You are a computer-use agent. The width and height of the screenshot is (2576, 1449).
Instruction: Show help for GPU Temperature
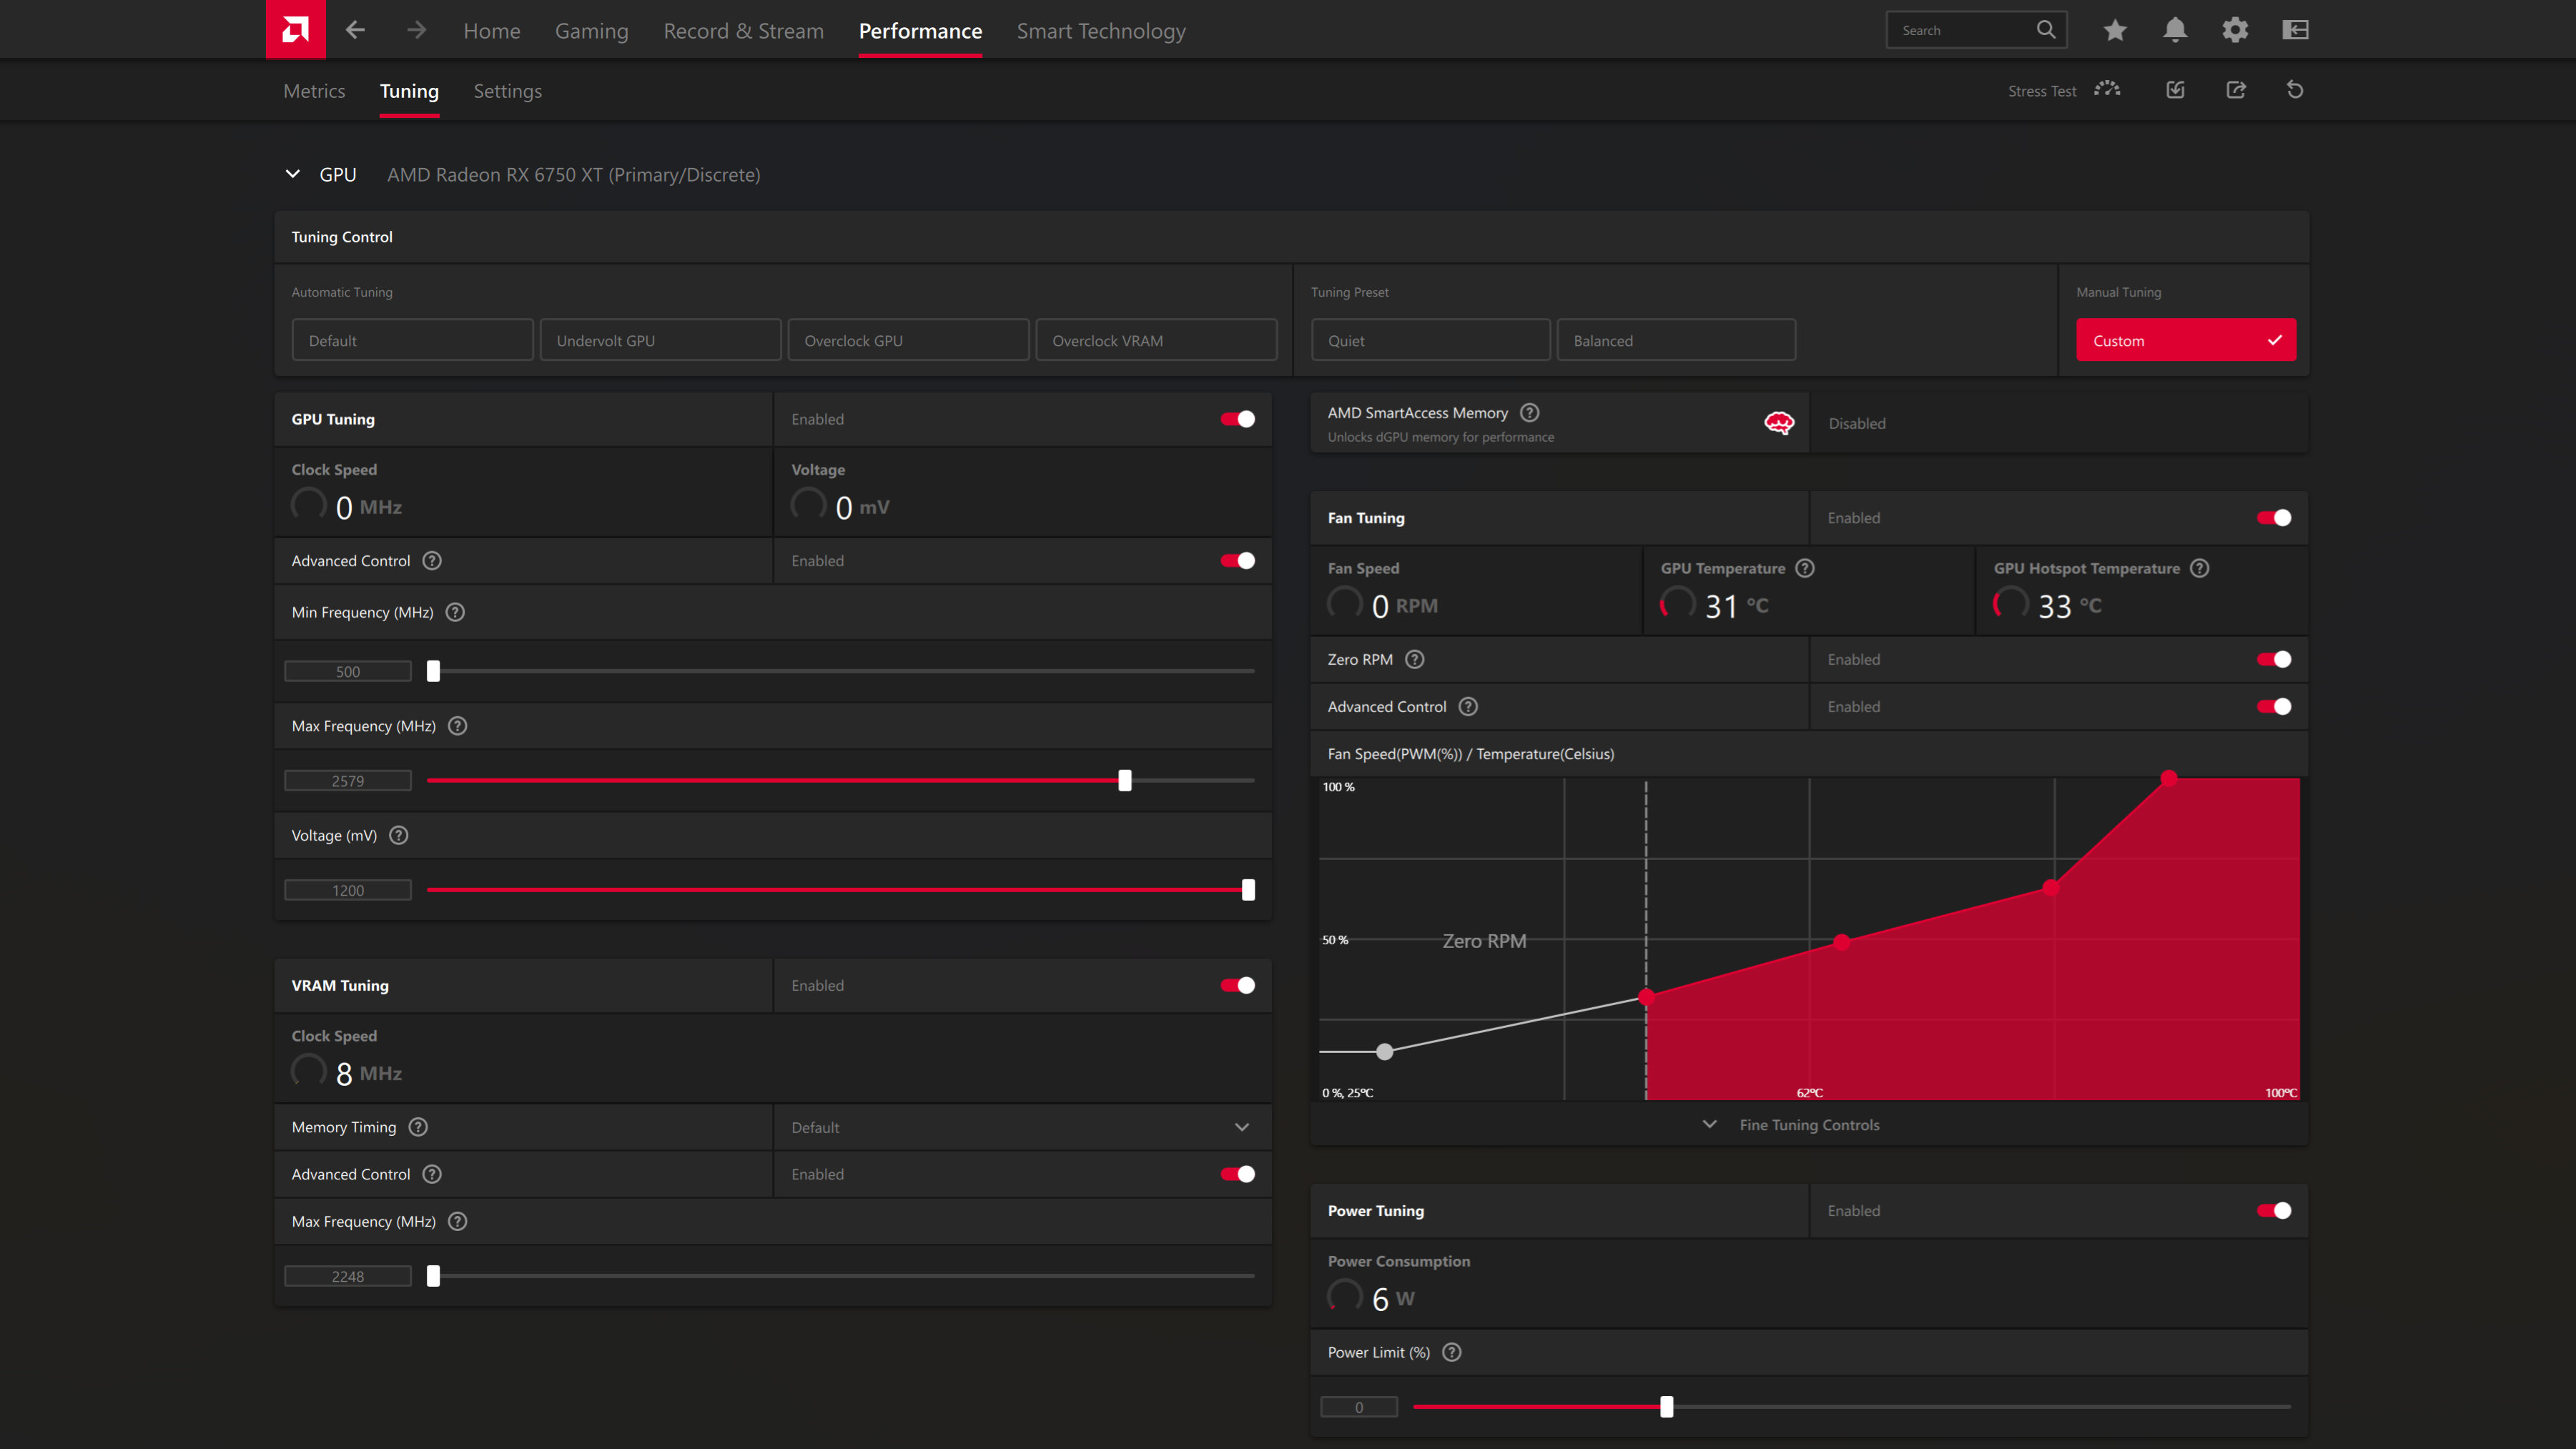tap(1804, 568)
